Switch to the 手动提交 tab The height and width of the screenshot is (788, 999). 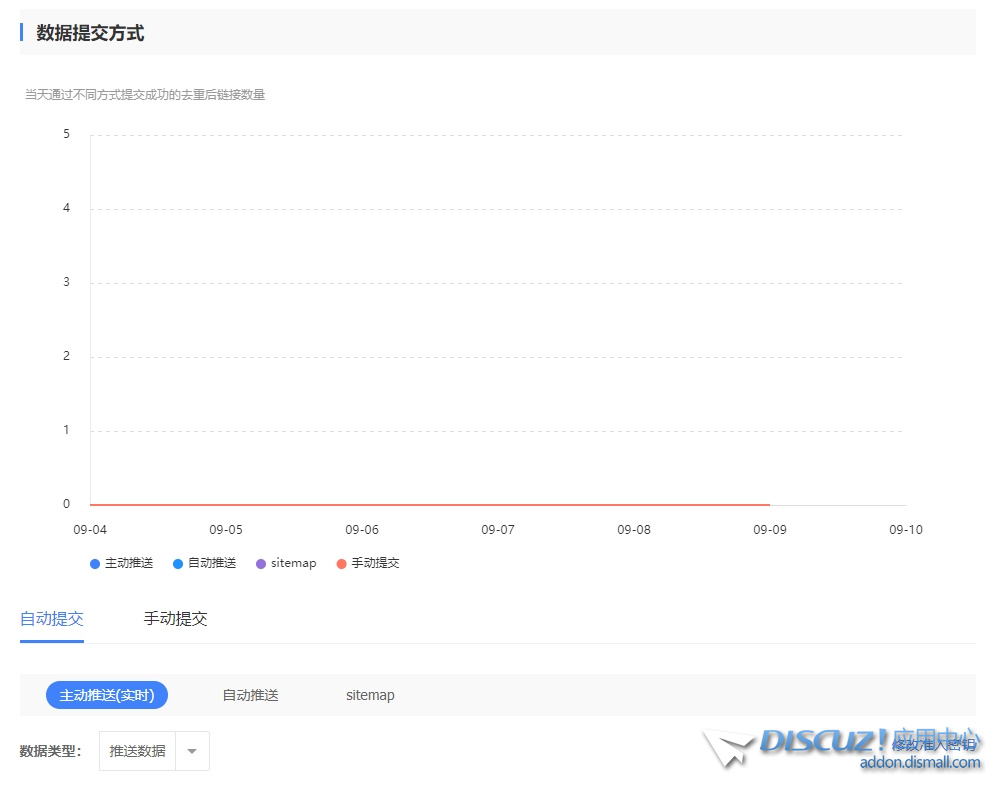(x=175, y=618)
